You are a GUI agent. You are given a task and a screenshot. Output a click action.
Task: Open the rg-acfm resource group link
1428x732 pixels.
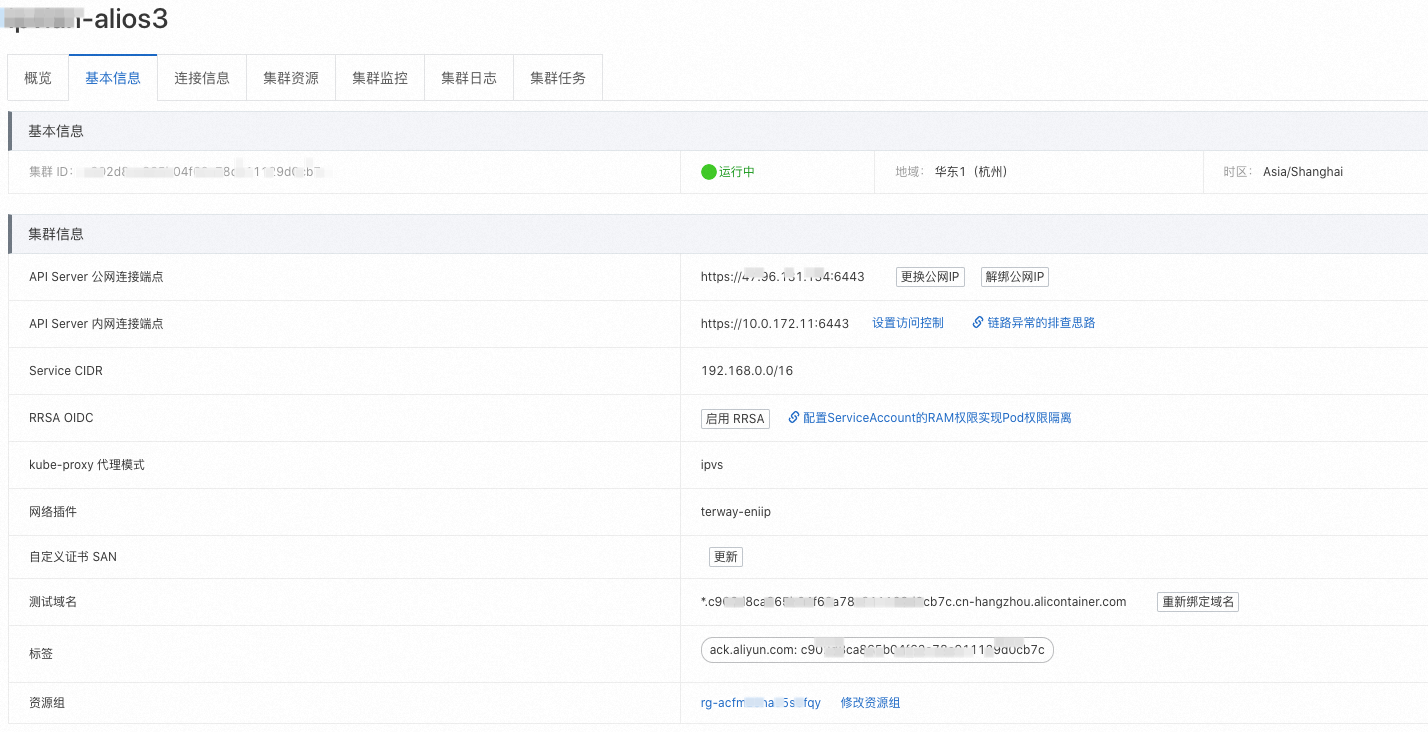(761, 703)
